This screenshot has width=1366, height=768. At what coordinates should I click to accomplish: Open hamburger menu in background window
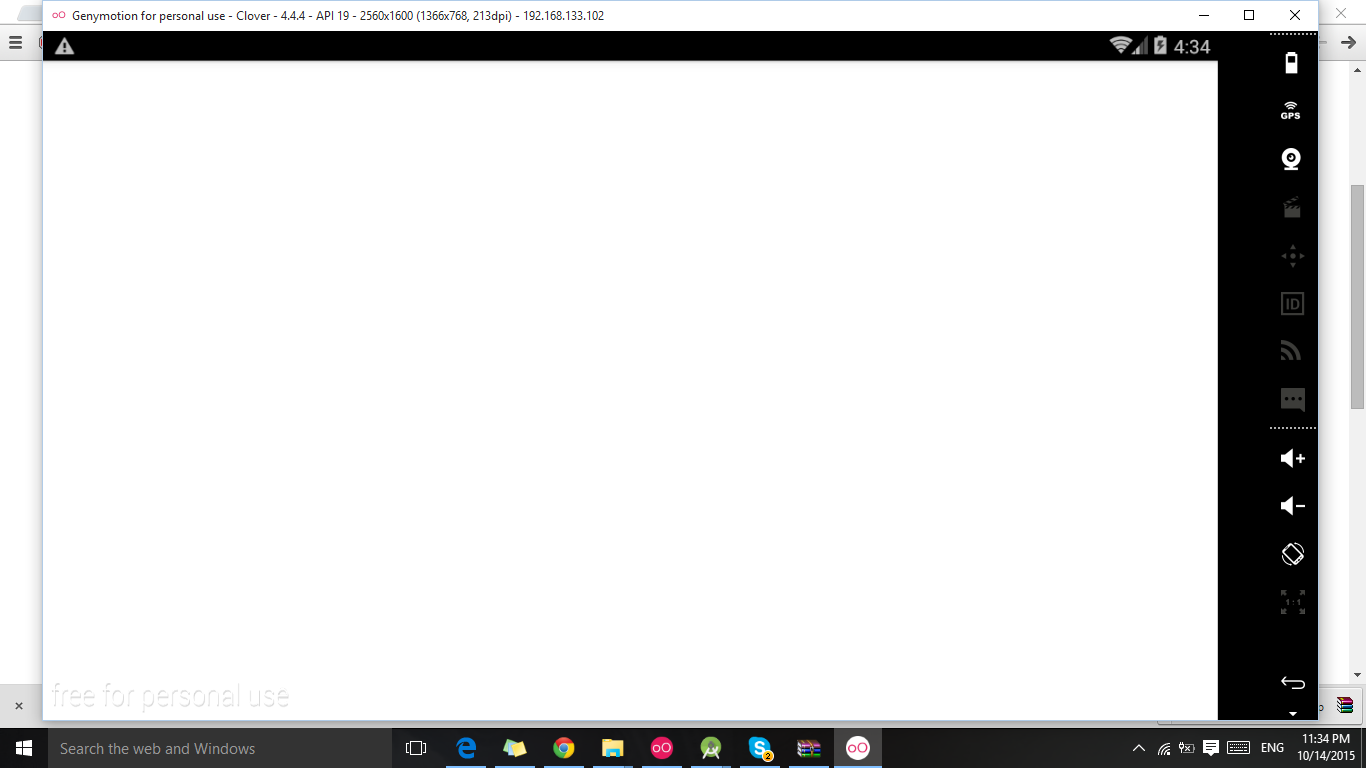point(15,42)
